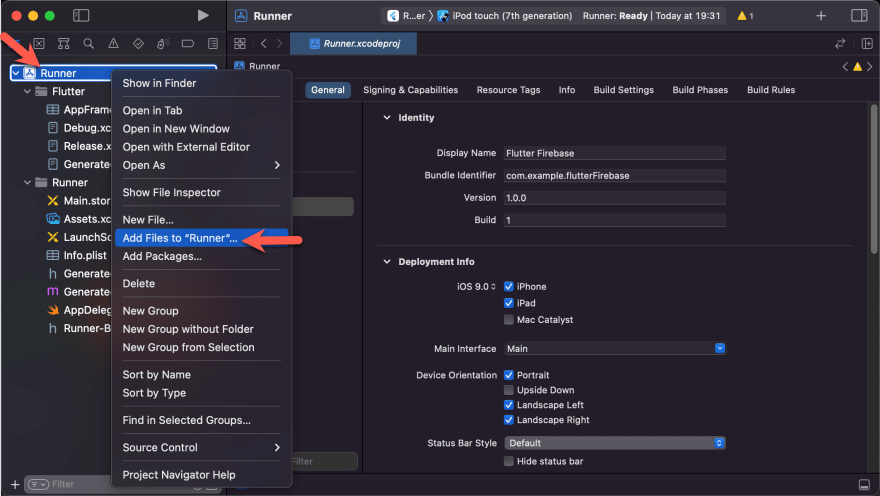Toggle the iPad checkbox
This screenshot has height=496, width=880.
pos(508,303)
